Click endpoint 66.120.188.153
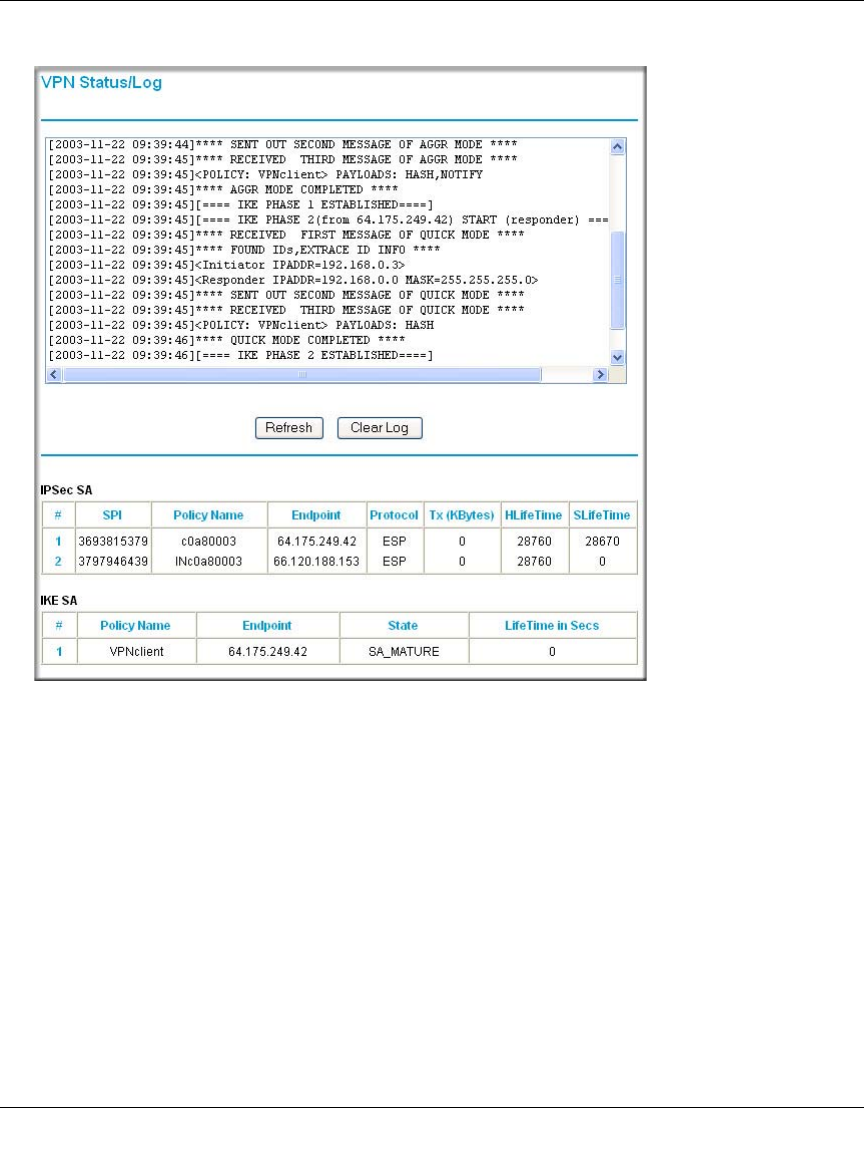The width and height of the screenshot is (864, 1170). click(316, 561)
